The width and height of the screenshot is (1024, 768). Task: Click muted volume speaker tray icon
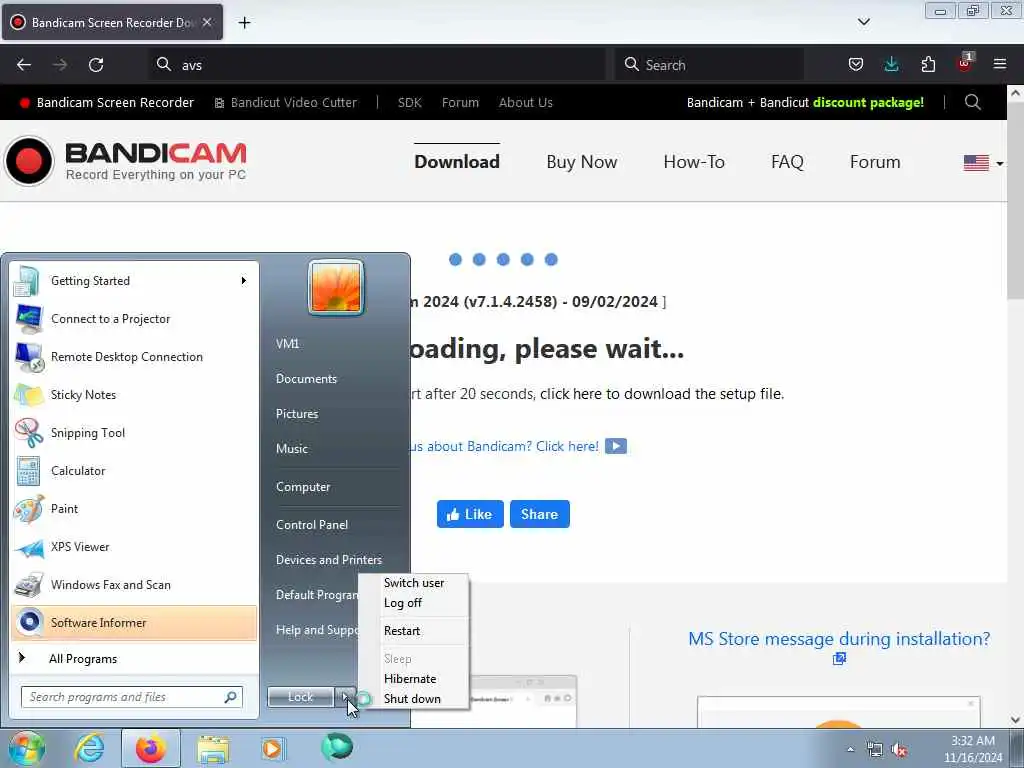click(900, 750)
